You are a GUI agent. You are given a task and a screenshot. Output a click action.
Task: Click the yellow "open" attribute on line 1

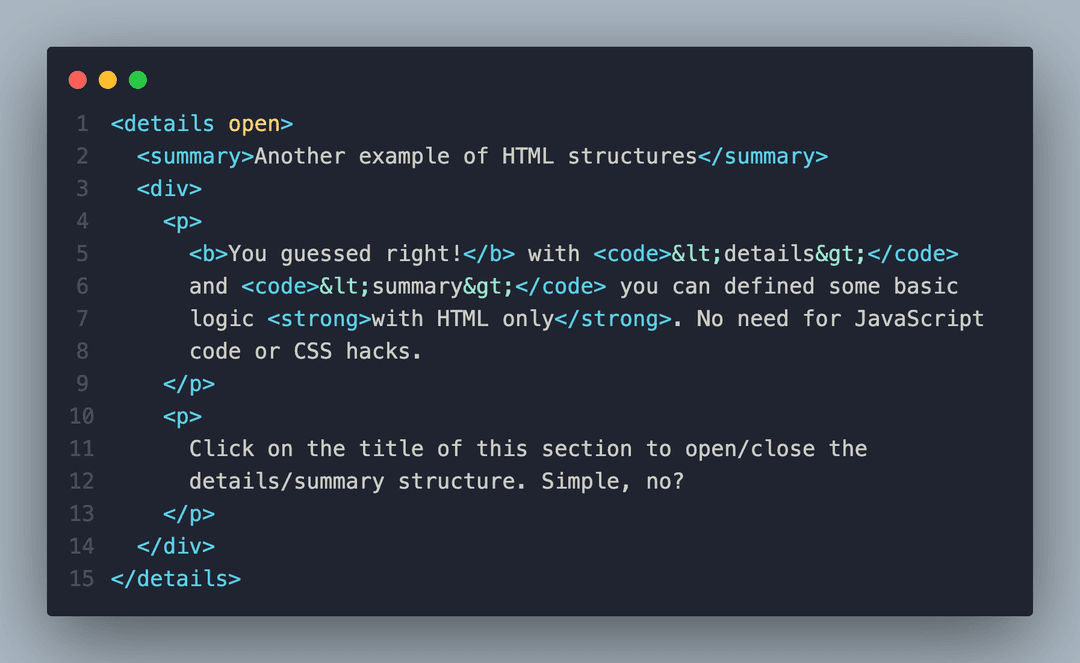pos(254,124)
